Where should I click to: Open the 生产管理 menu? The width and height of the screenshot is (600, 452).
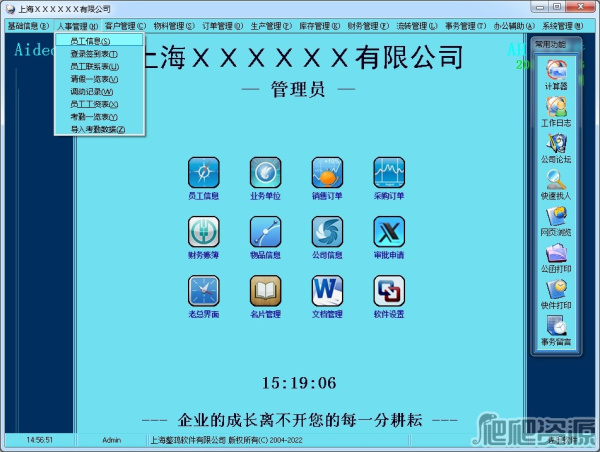[271, 26]
